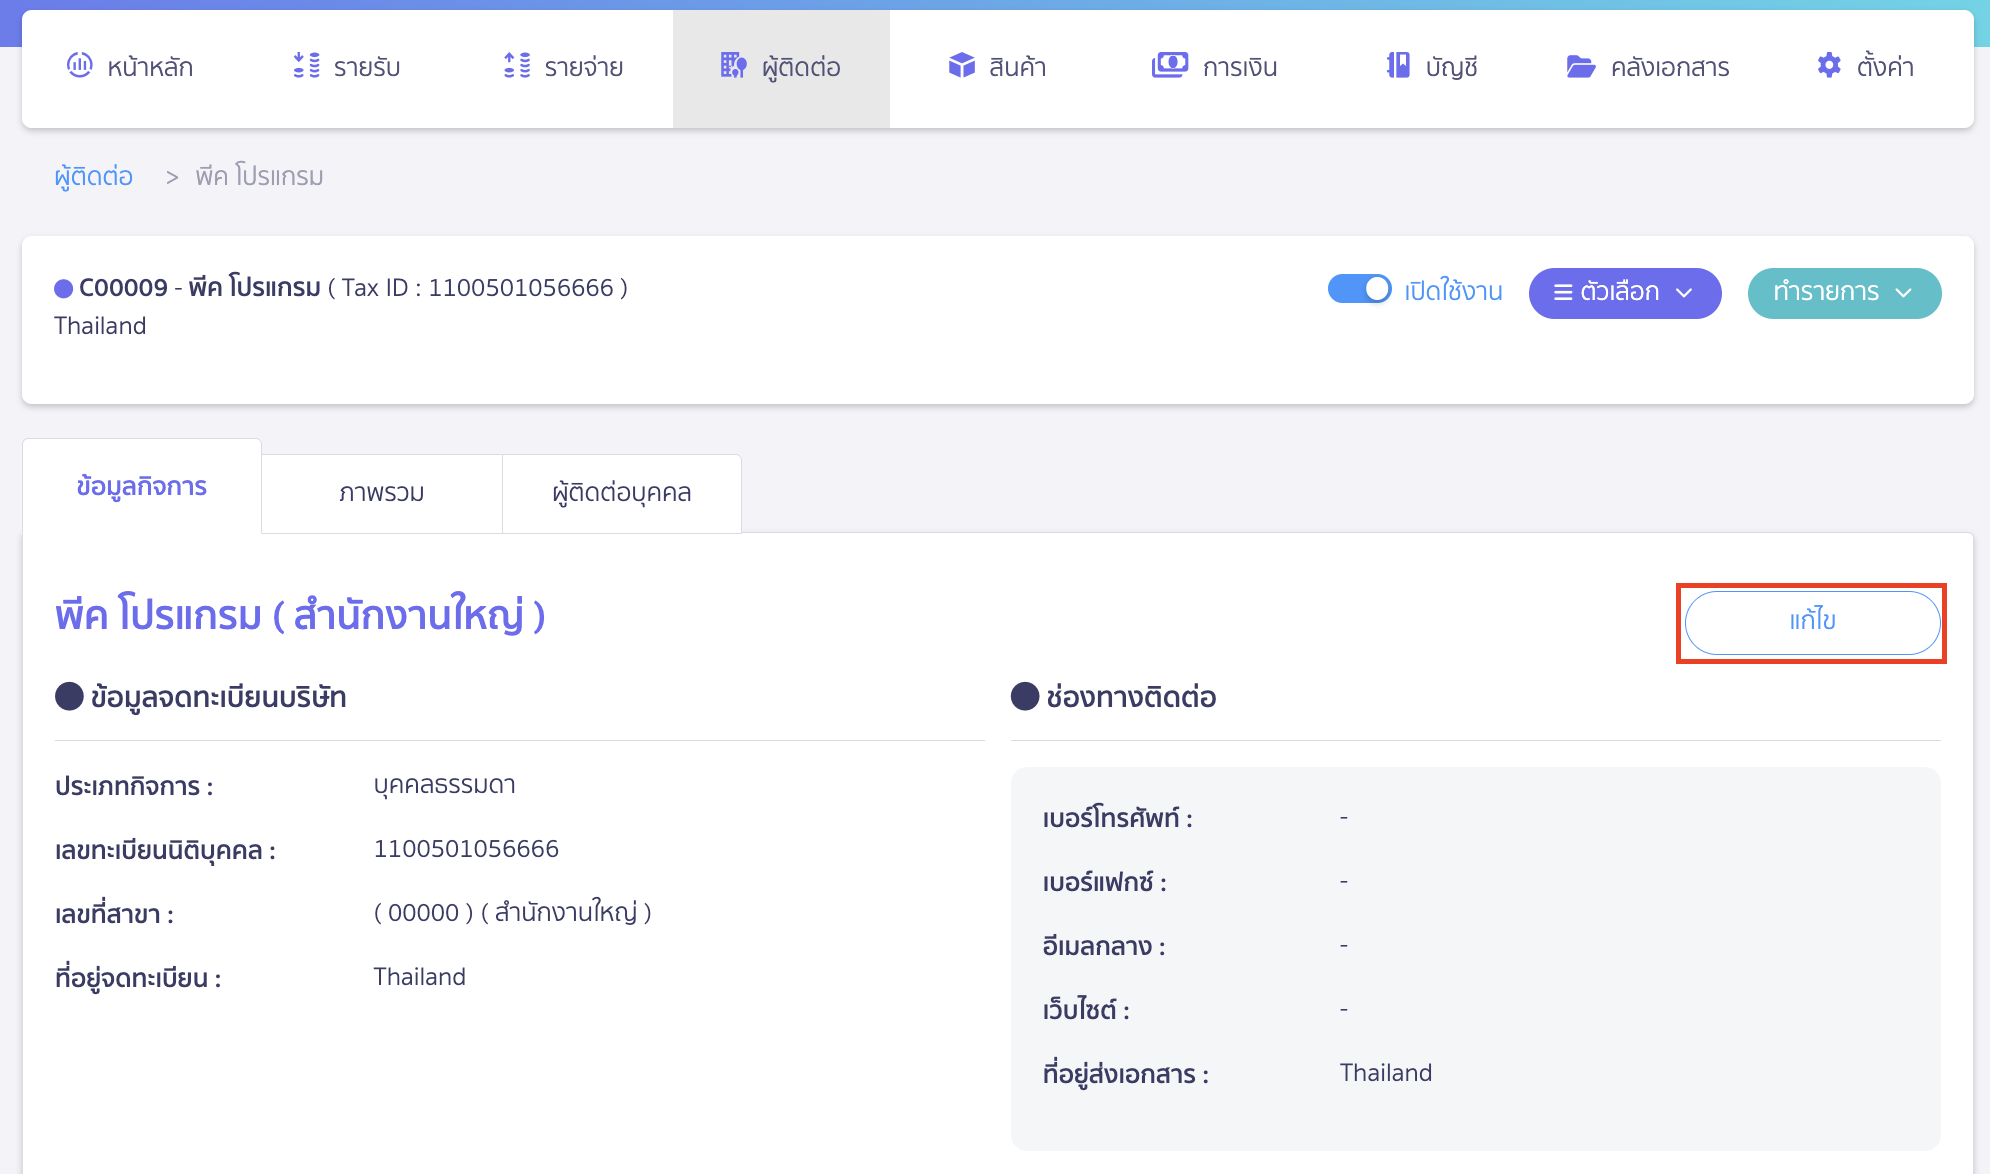Switch to the ผู้ติดต่อบุคคล tab
The image size is (1990, 1174).
click(x=621, y=492)
